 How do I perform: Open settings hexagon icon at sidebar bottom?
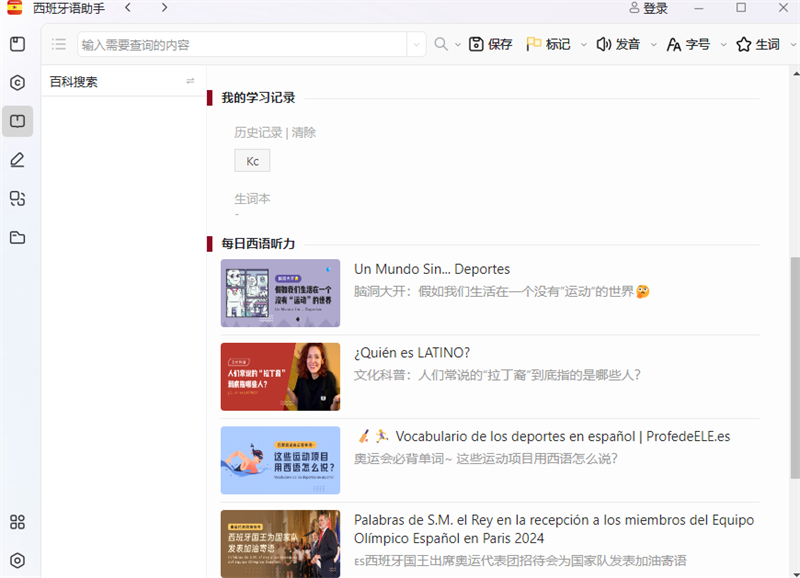17,561
